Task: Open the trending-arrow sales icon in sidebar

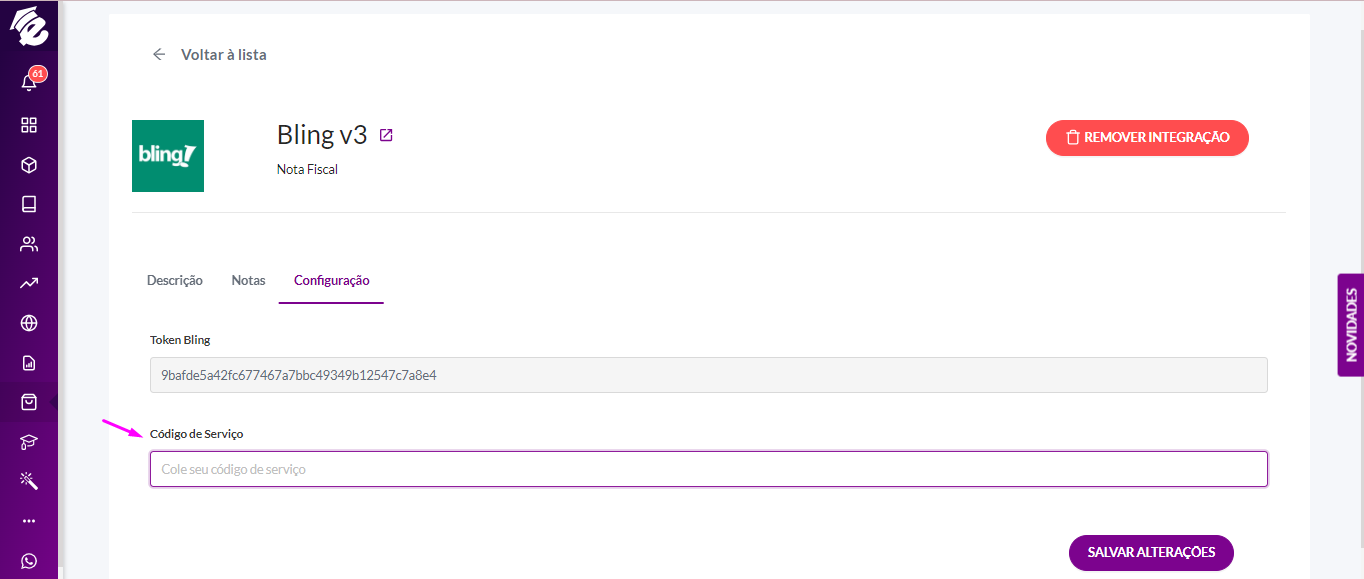Action: pyautogui.click(x=29, y=283)
